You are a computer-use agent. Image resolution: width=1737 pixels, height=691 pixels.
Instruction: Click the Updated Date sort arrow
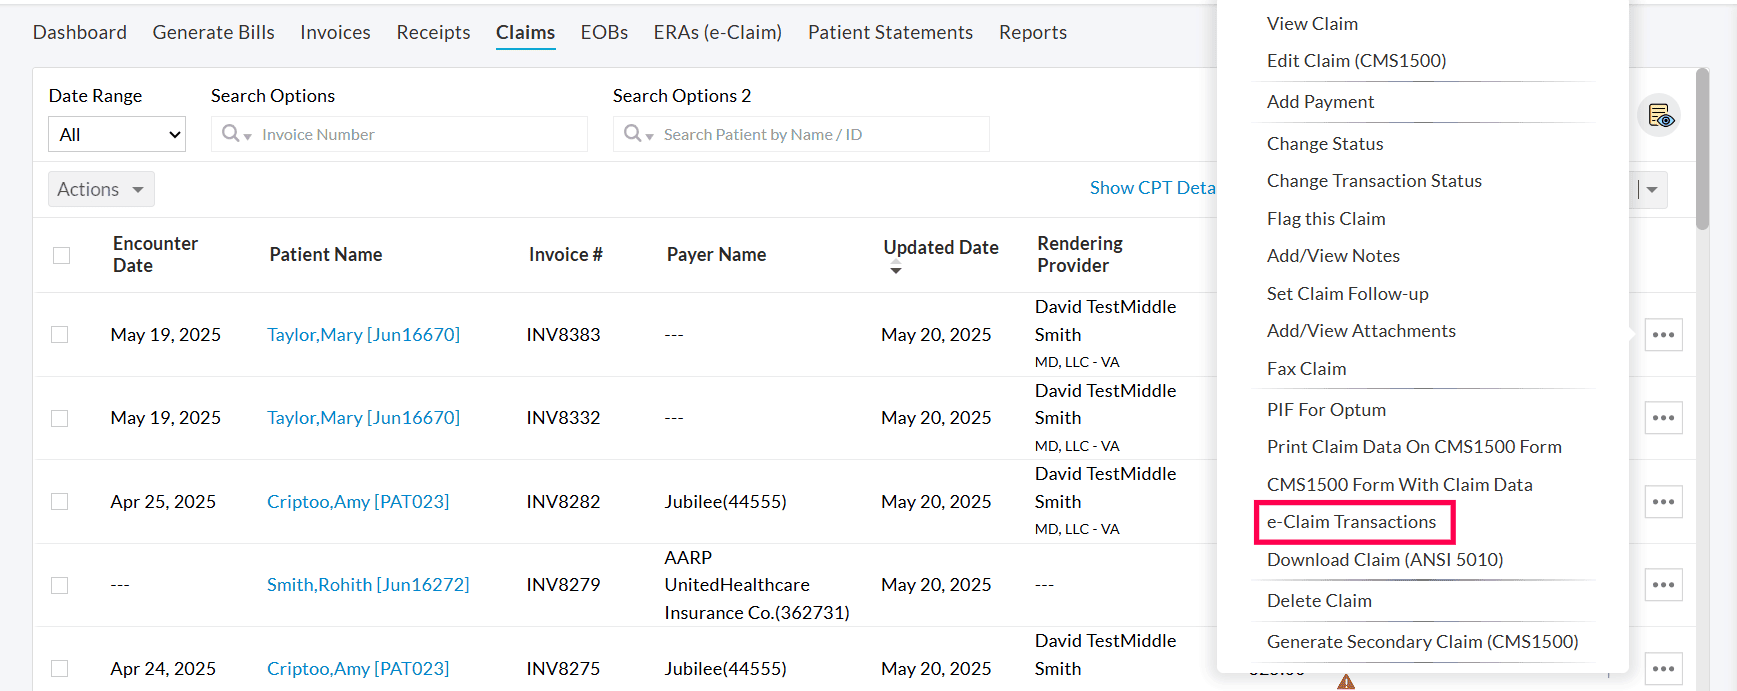coord(895,270)
